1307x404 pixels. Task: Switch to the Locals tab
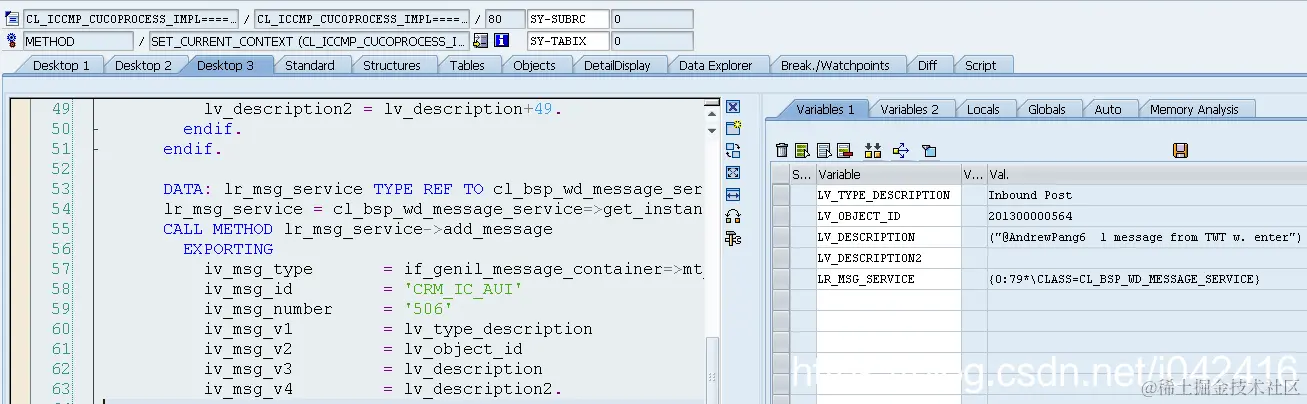tap(983, 109)
